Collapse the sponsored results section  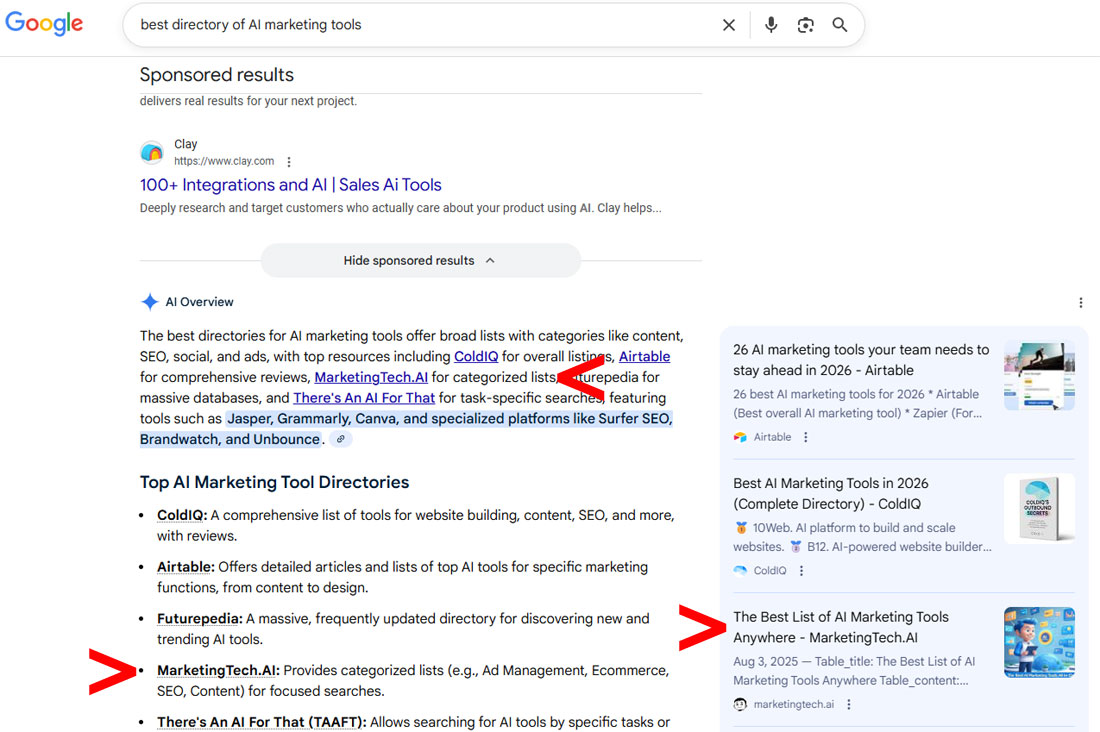(420, 260)
